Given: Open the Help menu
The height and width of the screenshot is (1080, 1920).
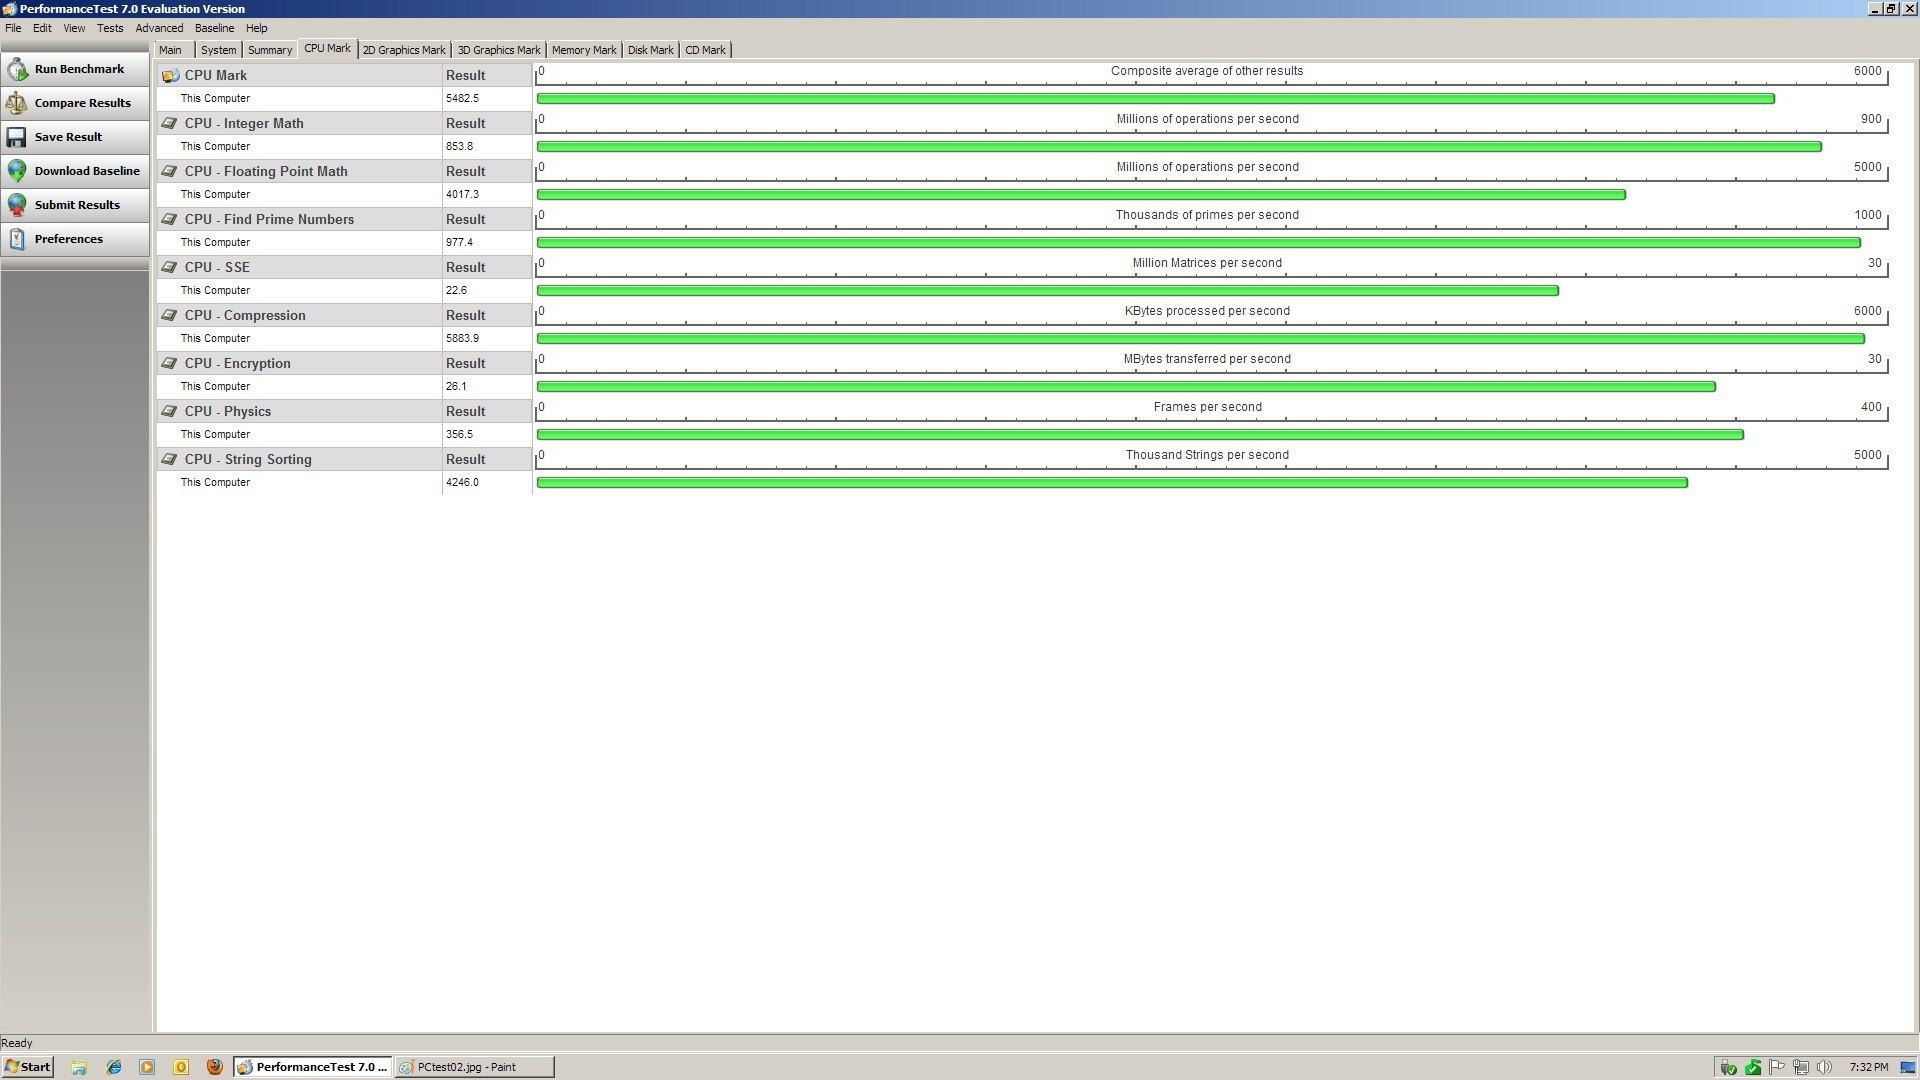Looking at the screenshot, I should point(257,28).
